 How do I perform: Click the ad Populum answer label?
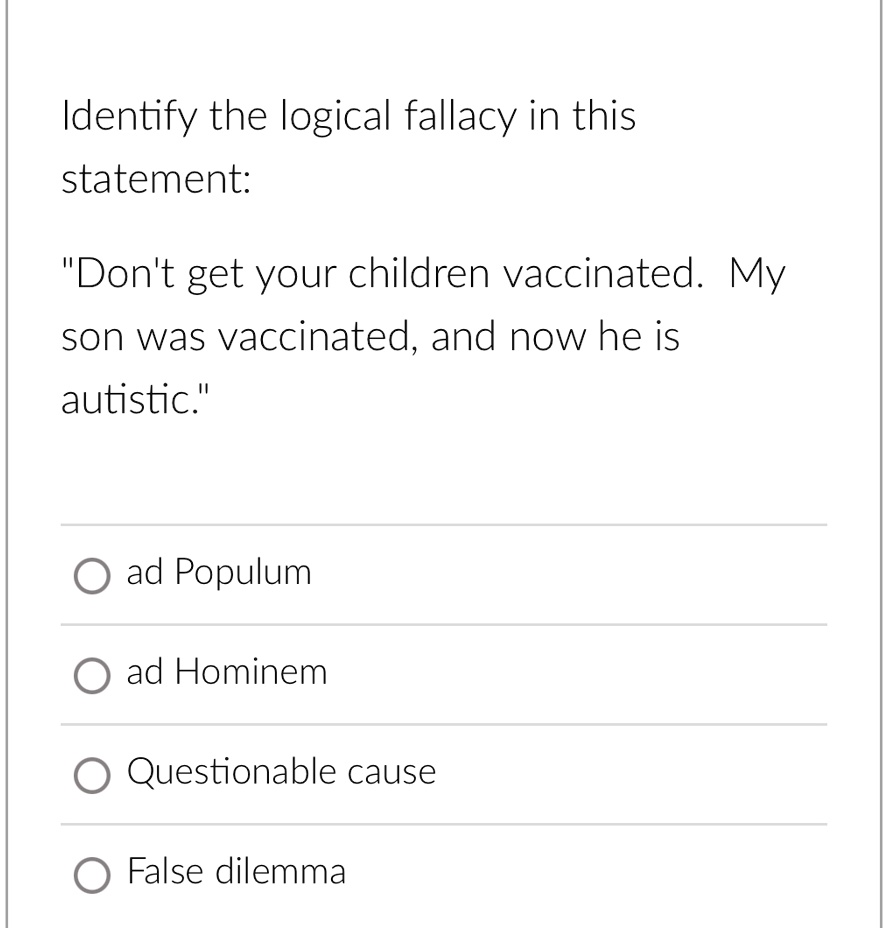218,573
